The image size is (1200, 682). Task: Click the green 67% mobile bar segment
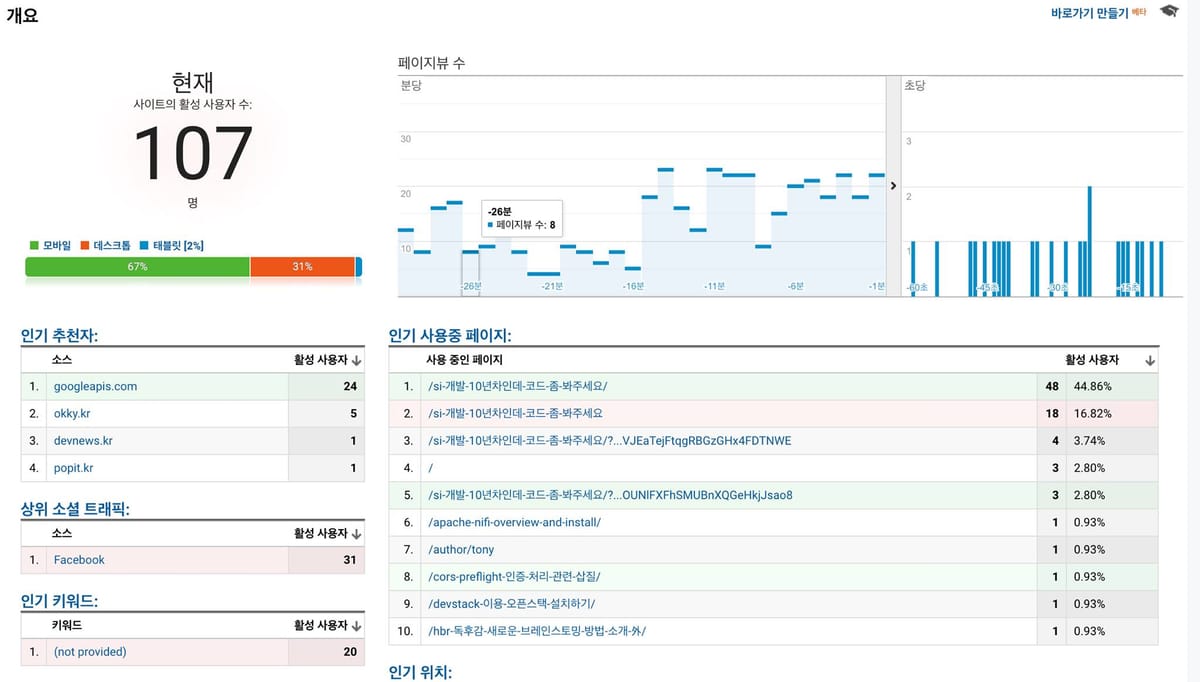pyautogui.click(x=137, y=267)
